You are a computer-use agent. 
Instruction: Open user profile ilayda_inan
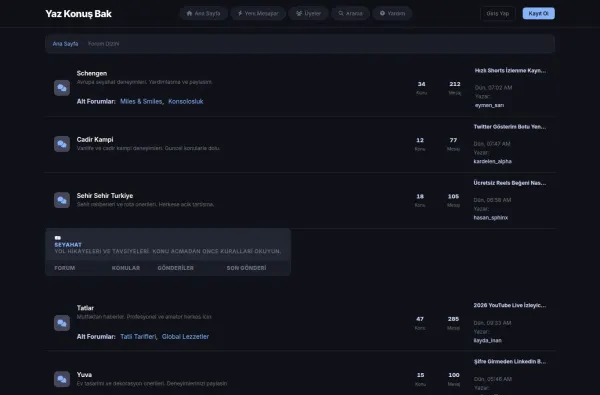click(488, 341)
